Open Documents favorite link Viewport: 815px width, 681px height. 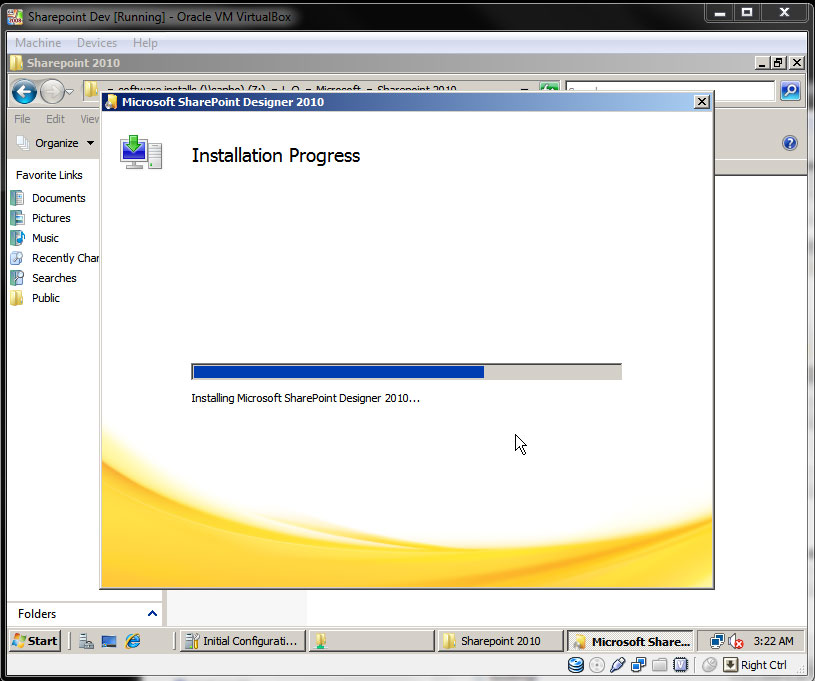58,198
